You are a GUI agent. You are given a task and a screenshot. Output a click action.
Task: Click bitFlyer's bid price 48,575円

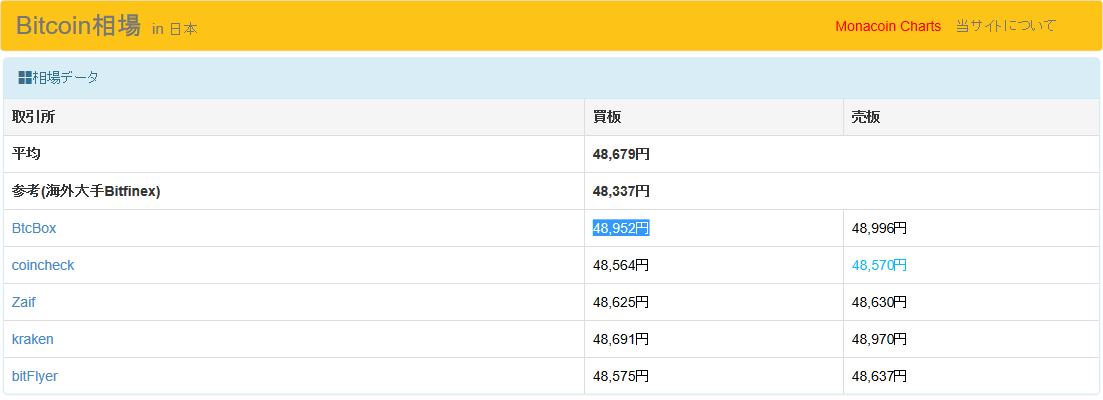tap(621, 376)
